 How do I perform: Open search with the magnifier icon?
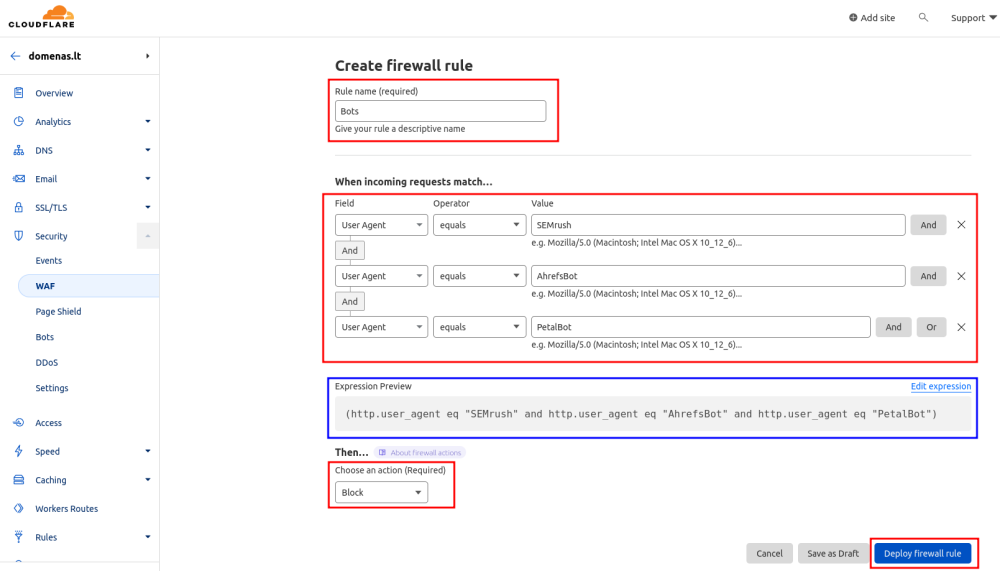[923, 17]
